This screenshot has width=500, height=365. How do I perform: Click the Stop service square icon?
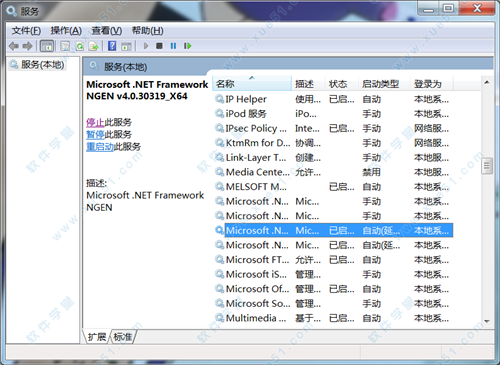click(x=159, y=46)
